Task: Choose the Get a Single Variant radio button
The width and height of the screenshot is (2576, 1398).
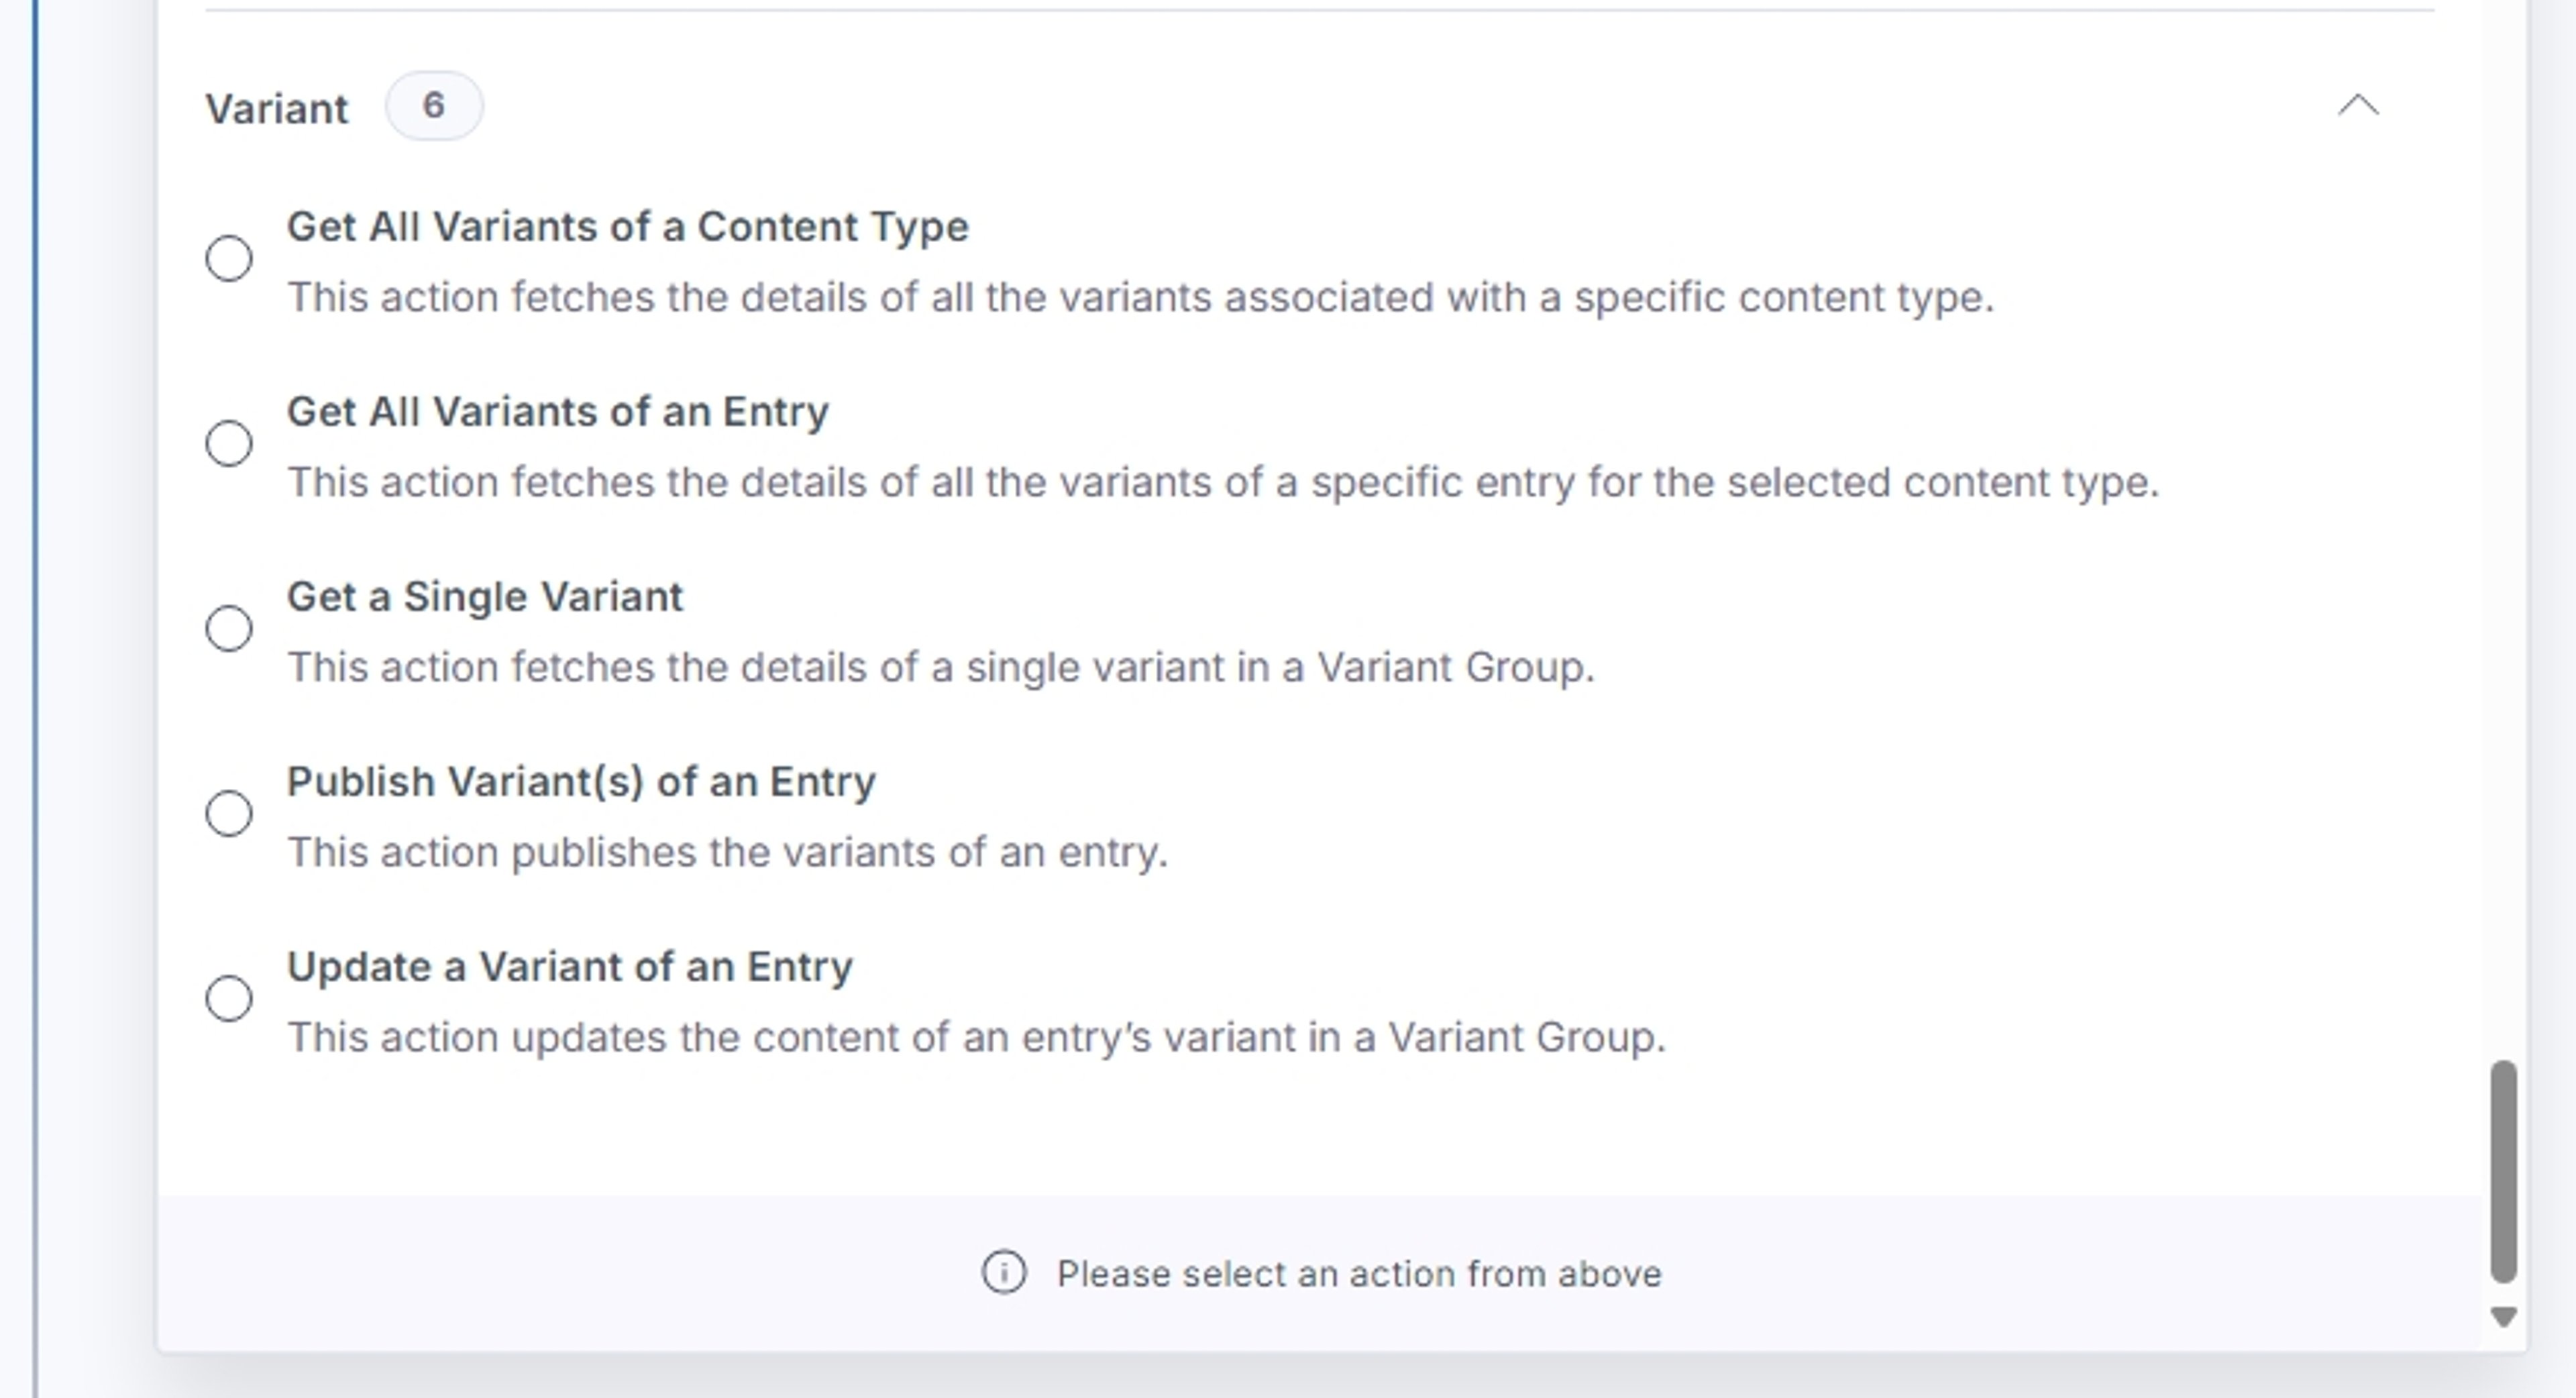Action: click(x=229, y=628)
